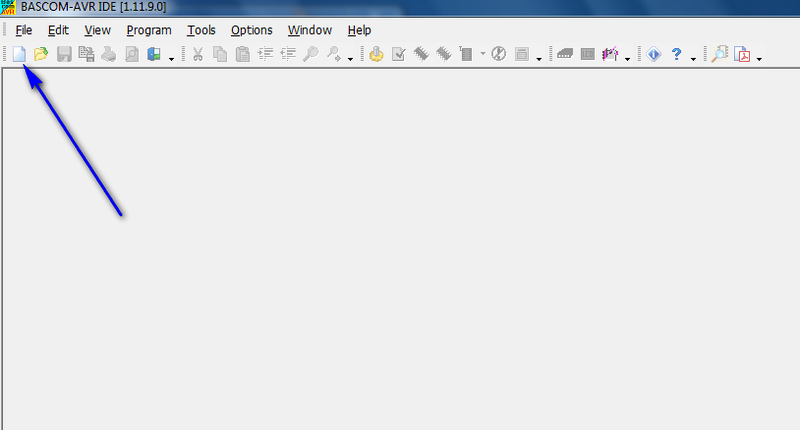Click the Save floppy disk icon
Screen dimensions: 800x430
64,54
